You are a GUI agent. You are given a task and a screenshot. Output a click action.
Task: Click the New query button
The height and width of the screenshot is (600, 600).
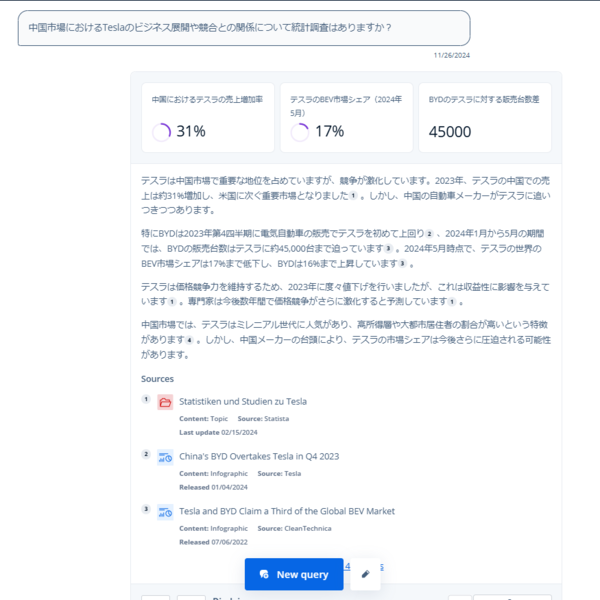click(294, 574)
